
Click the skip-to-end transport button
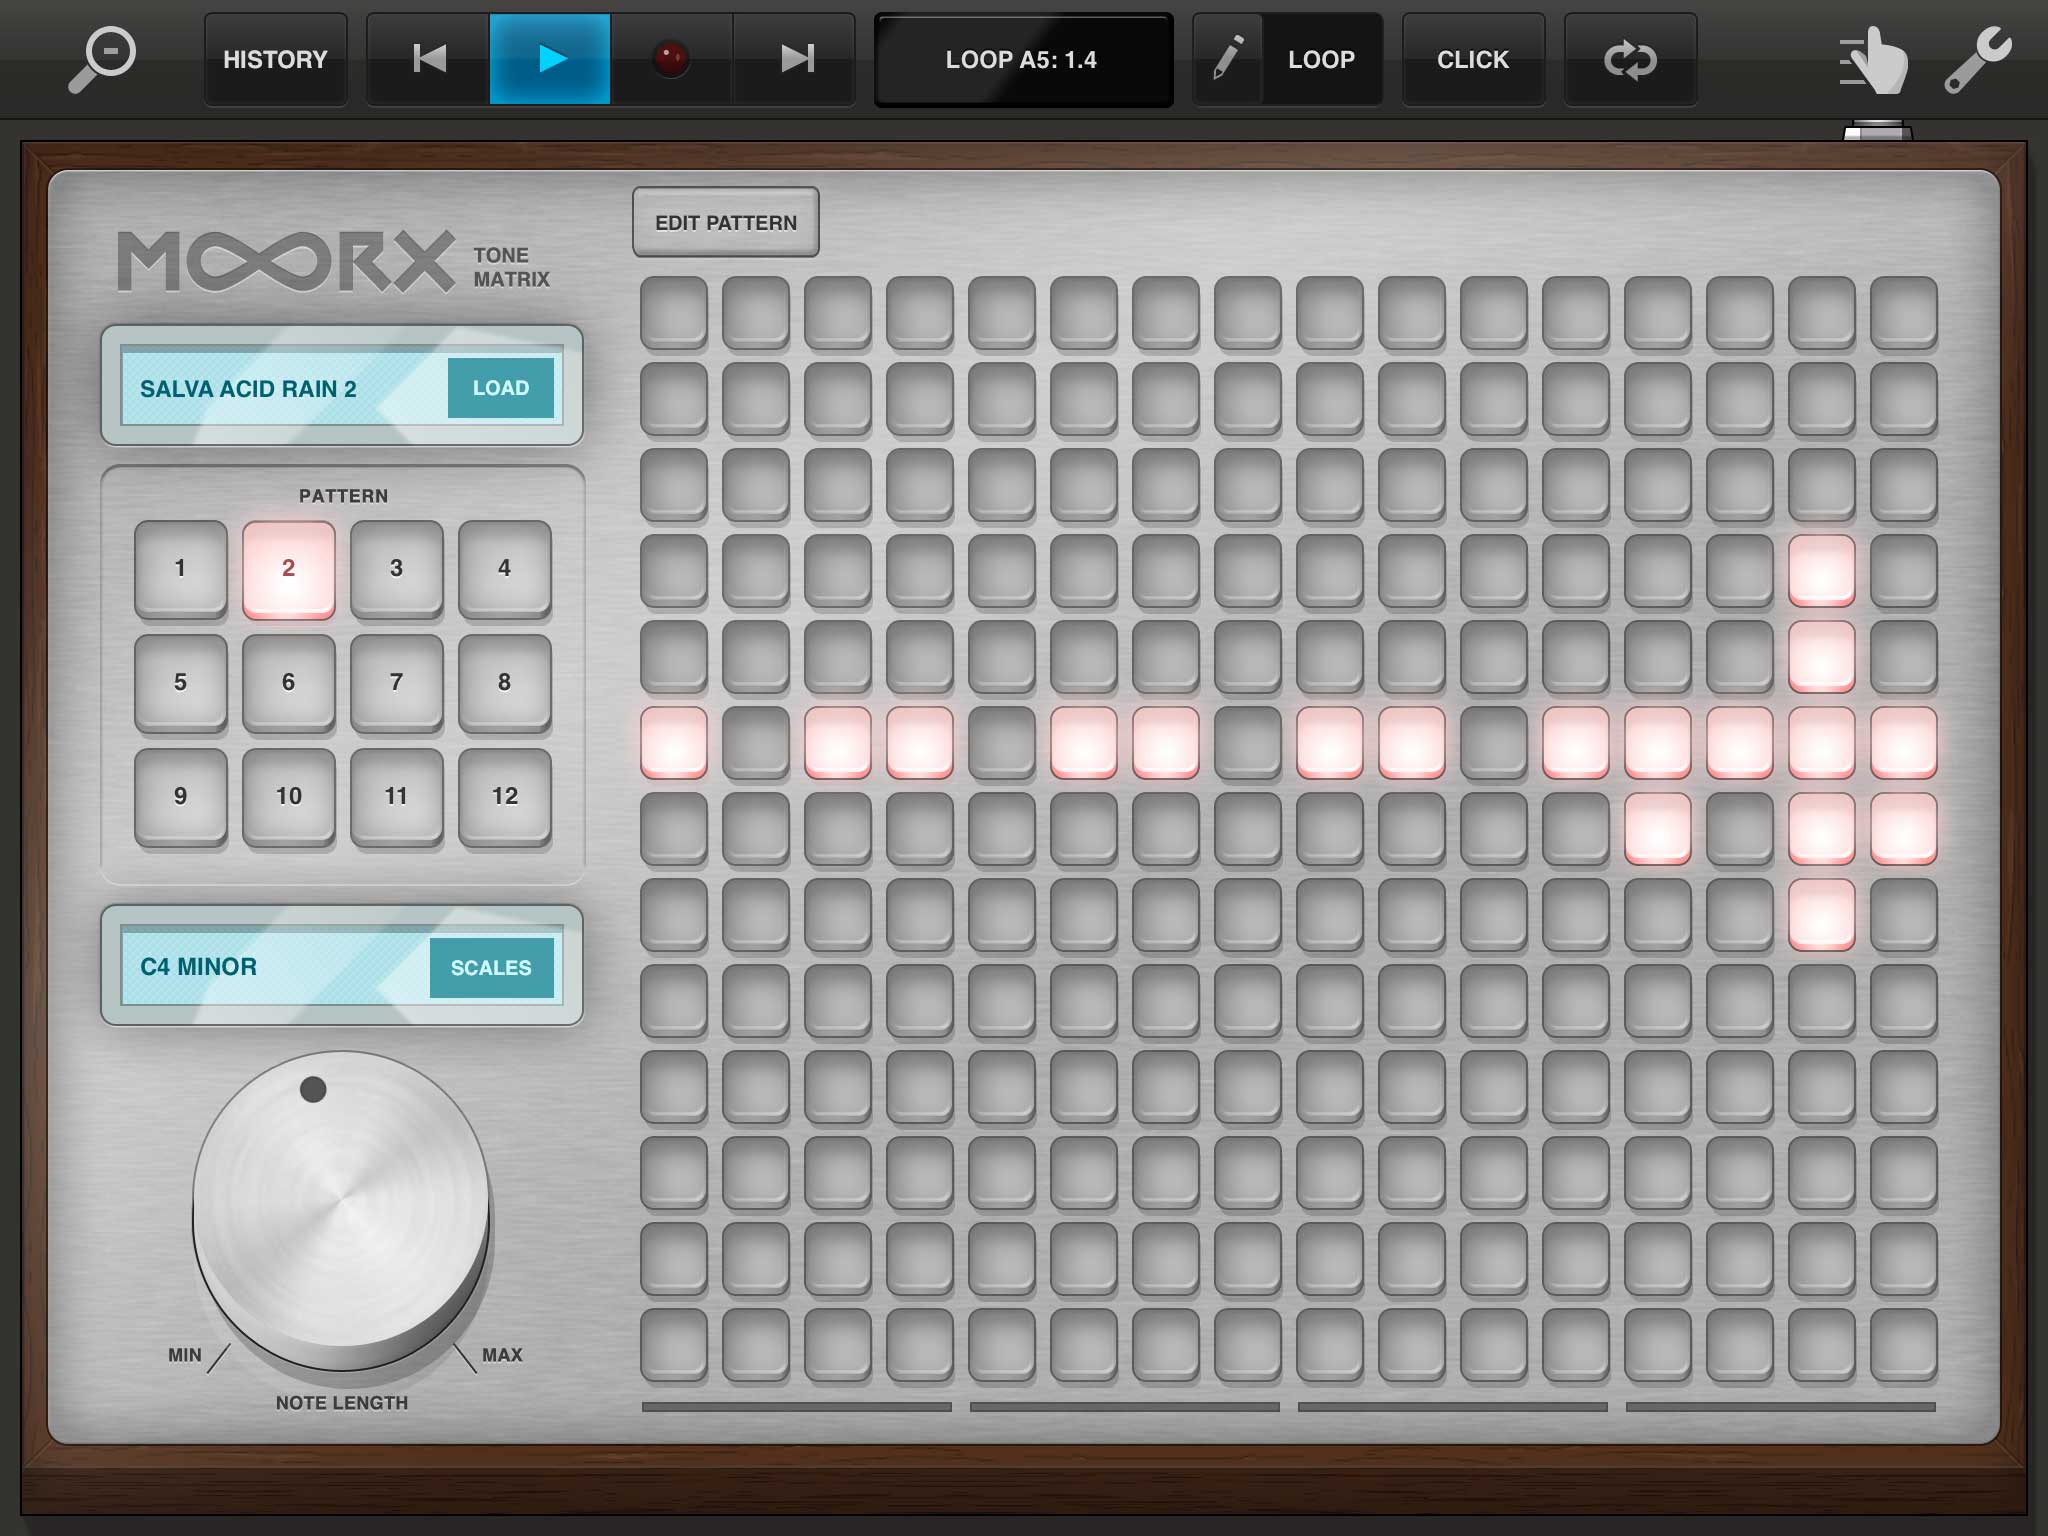tap(796, 59)
